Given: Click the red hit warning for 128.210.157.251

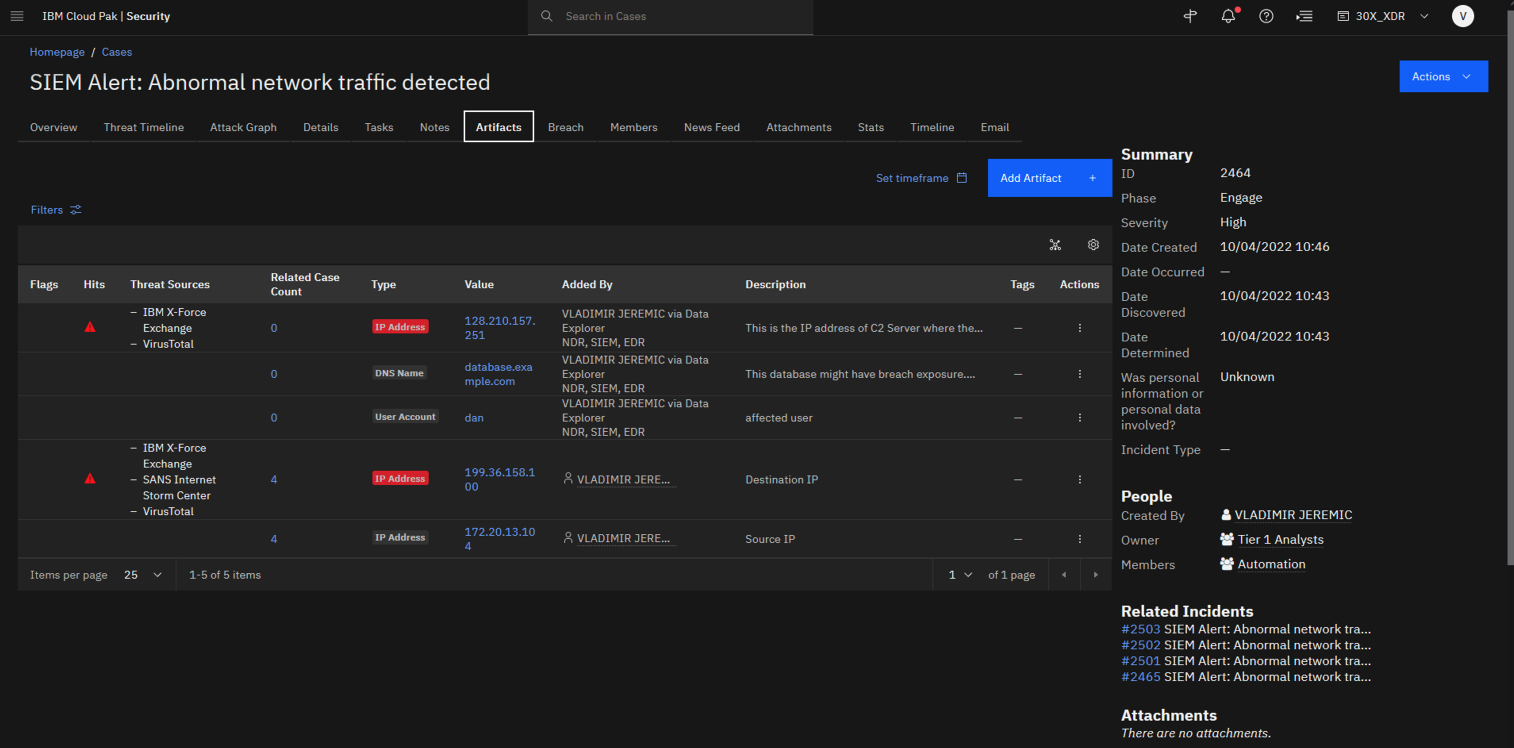Looking at the screenshot, I should click(x=90, y=327).
